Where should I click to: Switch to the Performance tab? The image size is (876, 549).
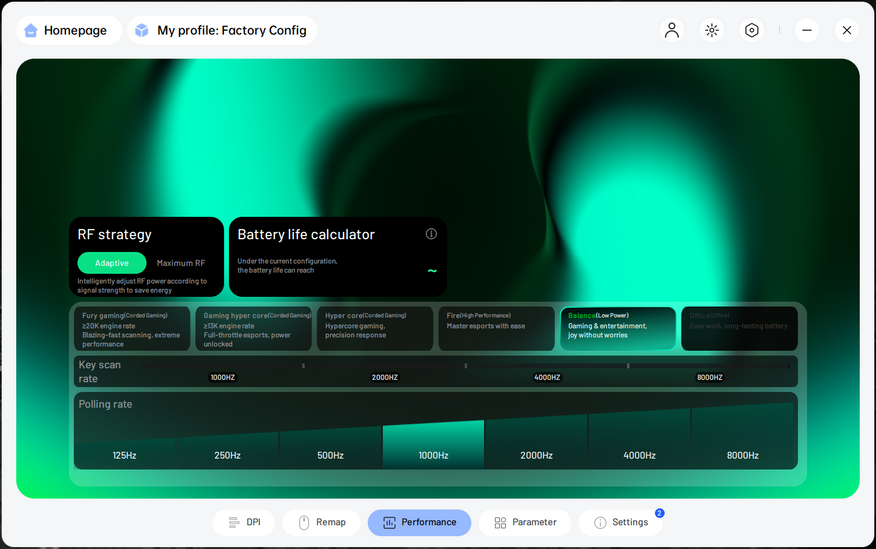click(x=419, y=522)
